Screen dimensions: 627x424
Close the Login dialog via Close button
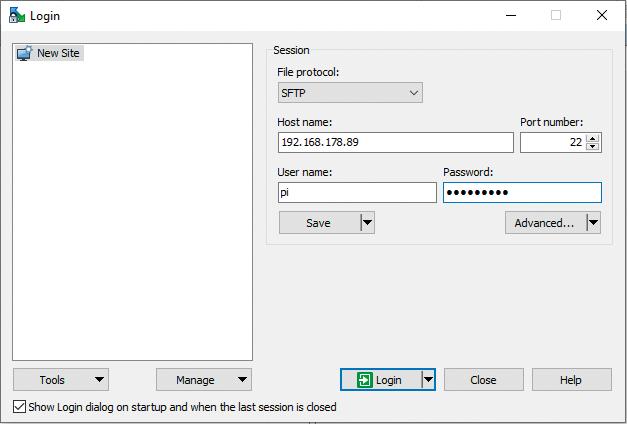(483, 380)
